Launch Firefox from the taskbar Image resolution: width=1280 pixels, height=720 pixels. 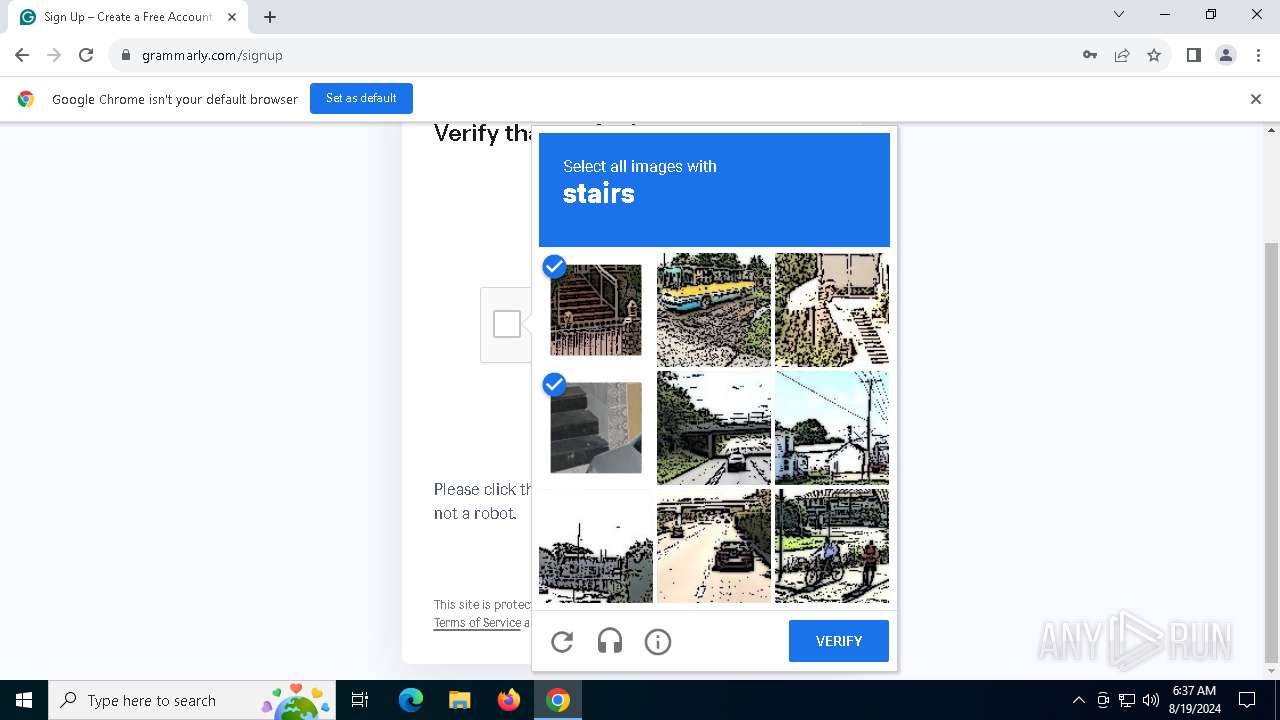point(508,700)
